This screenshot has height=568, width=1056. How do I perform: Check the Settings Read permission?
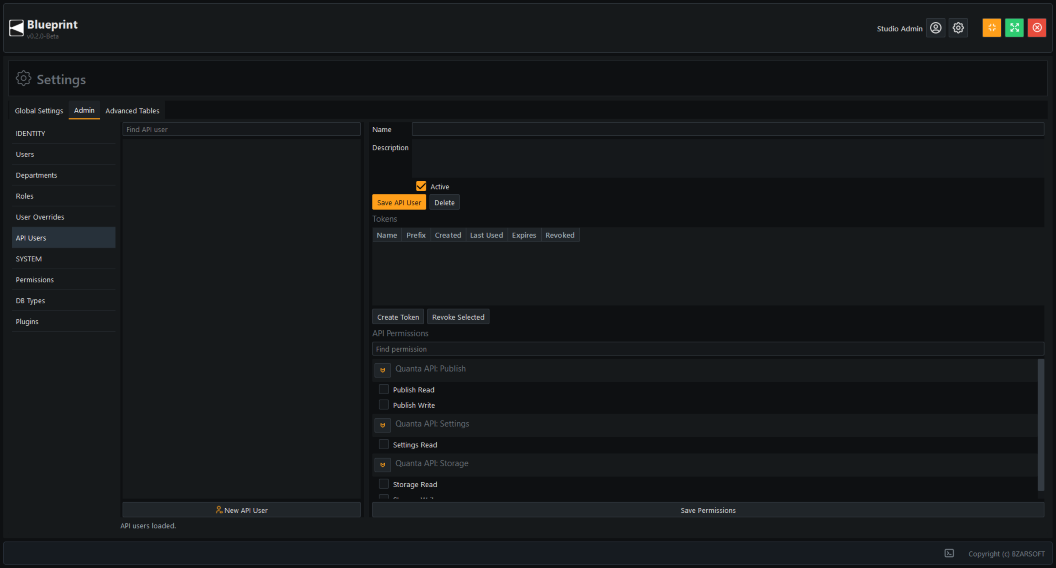point(384,444)
